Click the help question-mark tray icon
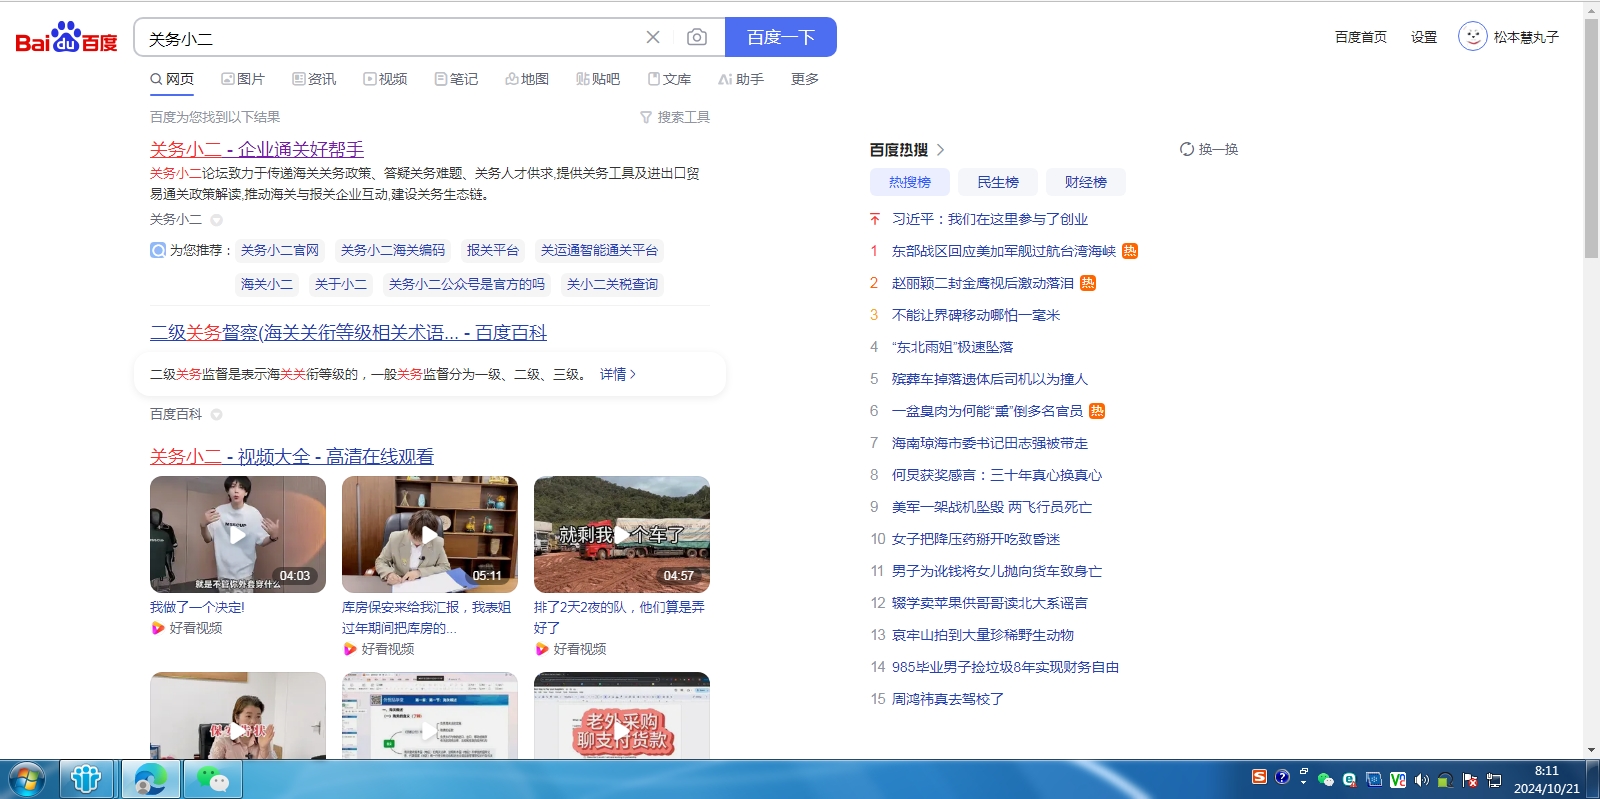This screenshot has width=1600, height=799. click(1282, 777)
